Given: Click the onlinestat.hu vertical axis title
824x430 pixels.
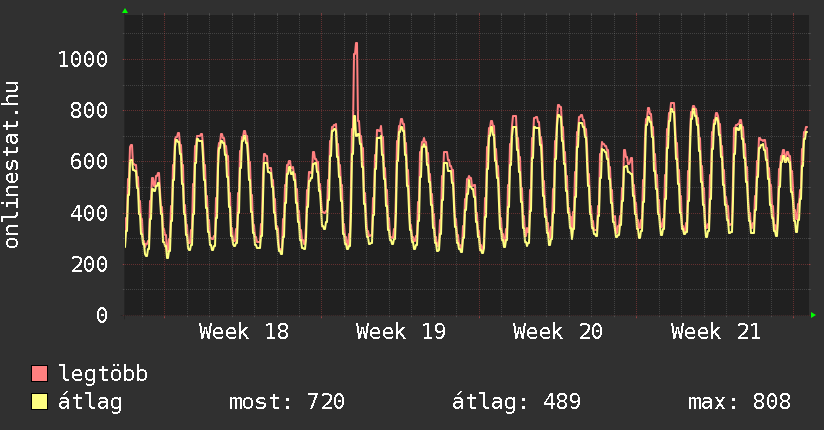Looking at the screenshot, I should tap(12, 164).
